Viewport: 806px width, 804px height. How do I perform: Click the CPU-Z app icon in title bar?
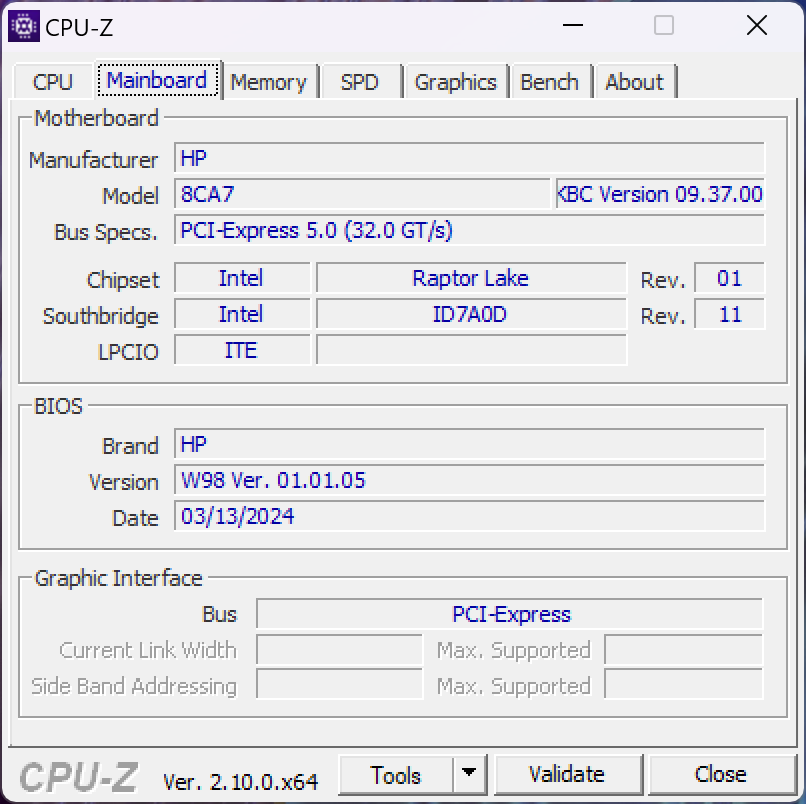coord(24,26)
